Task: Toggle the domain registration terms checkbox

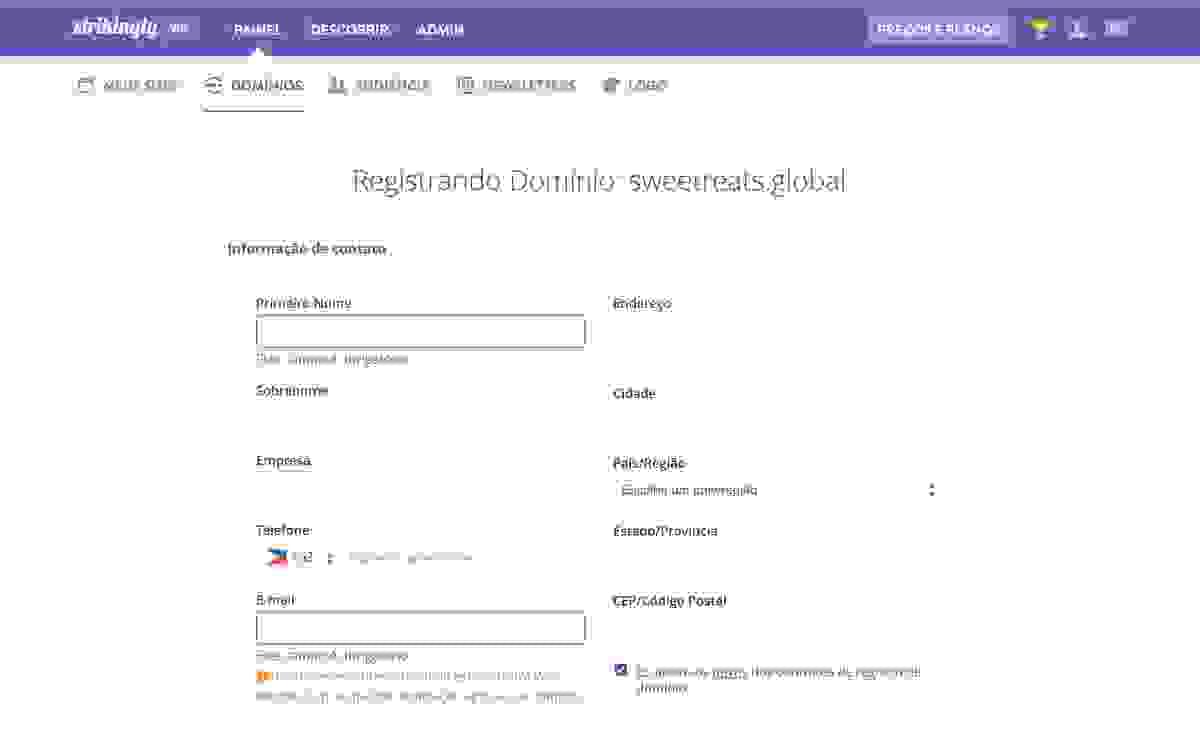Action: pyautogui.click(x=621, y=670)
